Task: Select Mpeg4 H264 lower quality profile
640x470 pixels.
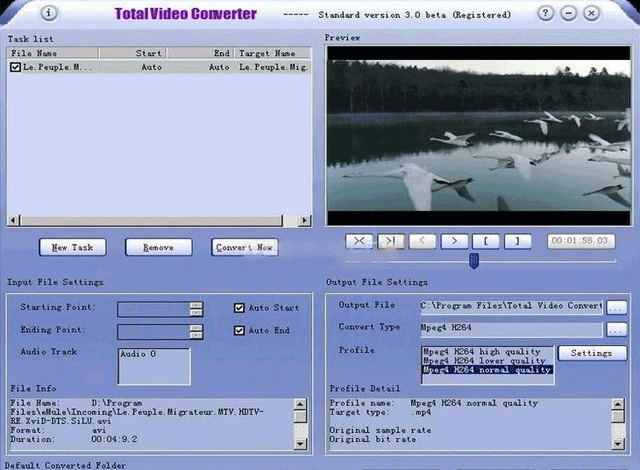Action: coord(486,361)
